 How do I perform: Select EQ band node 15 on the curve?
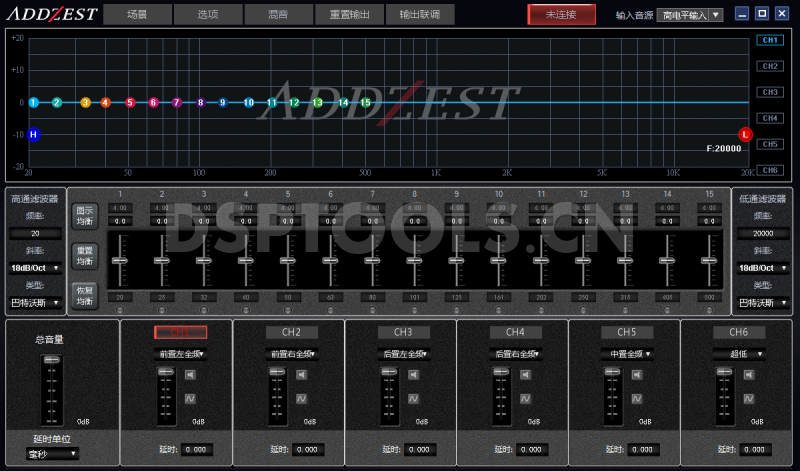tap(366, 102)
